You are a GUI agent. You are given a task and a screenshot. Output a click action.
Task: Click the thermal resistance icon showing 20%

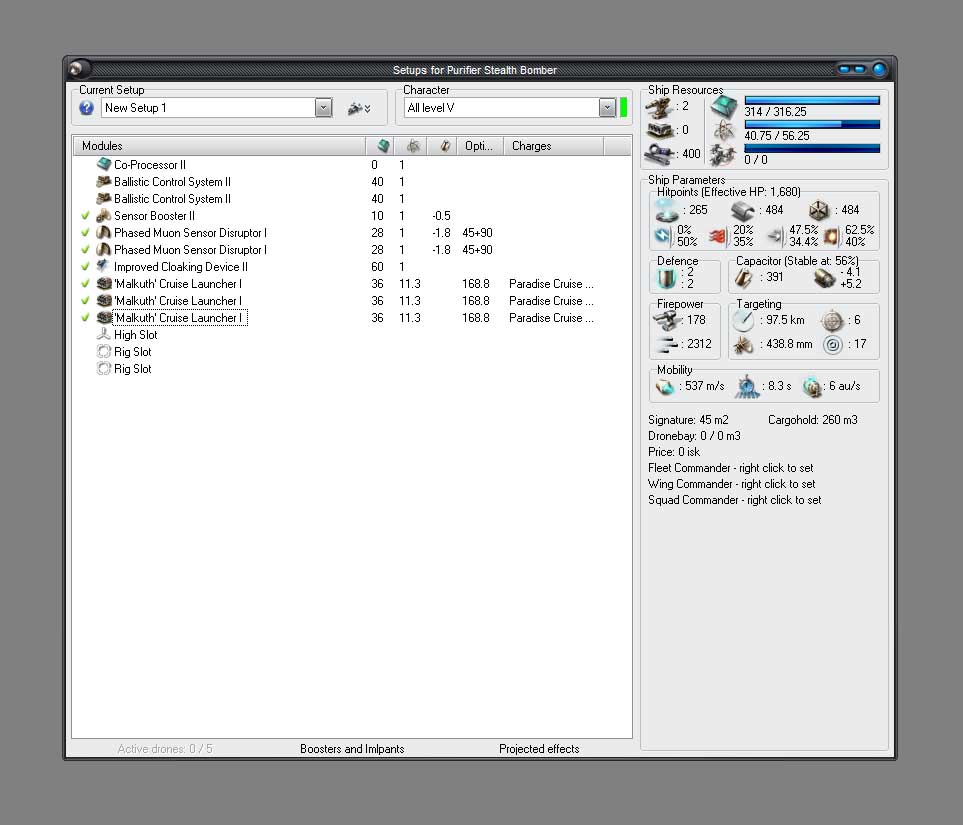pos(717,236)
